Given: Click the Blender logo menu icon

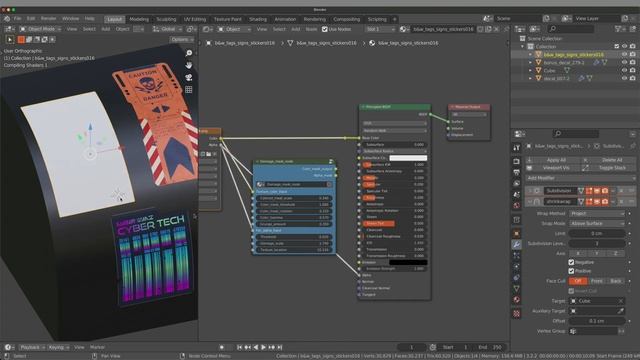Looking at the screenshot, I should 7,19.
